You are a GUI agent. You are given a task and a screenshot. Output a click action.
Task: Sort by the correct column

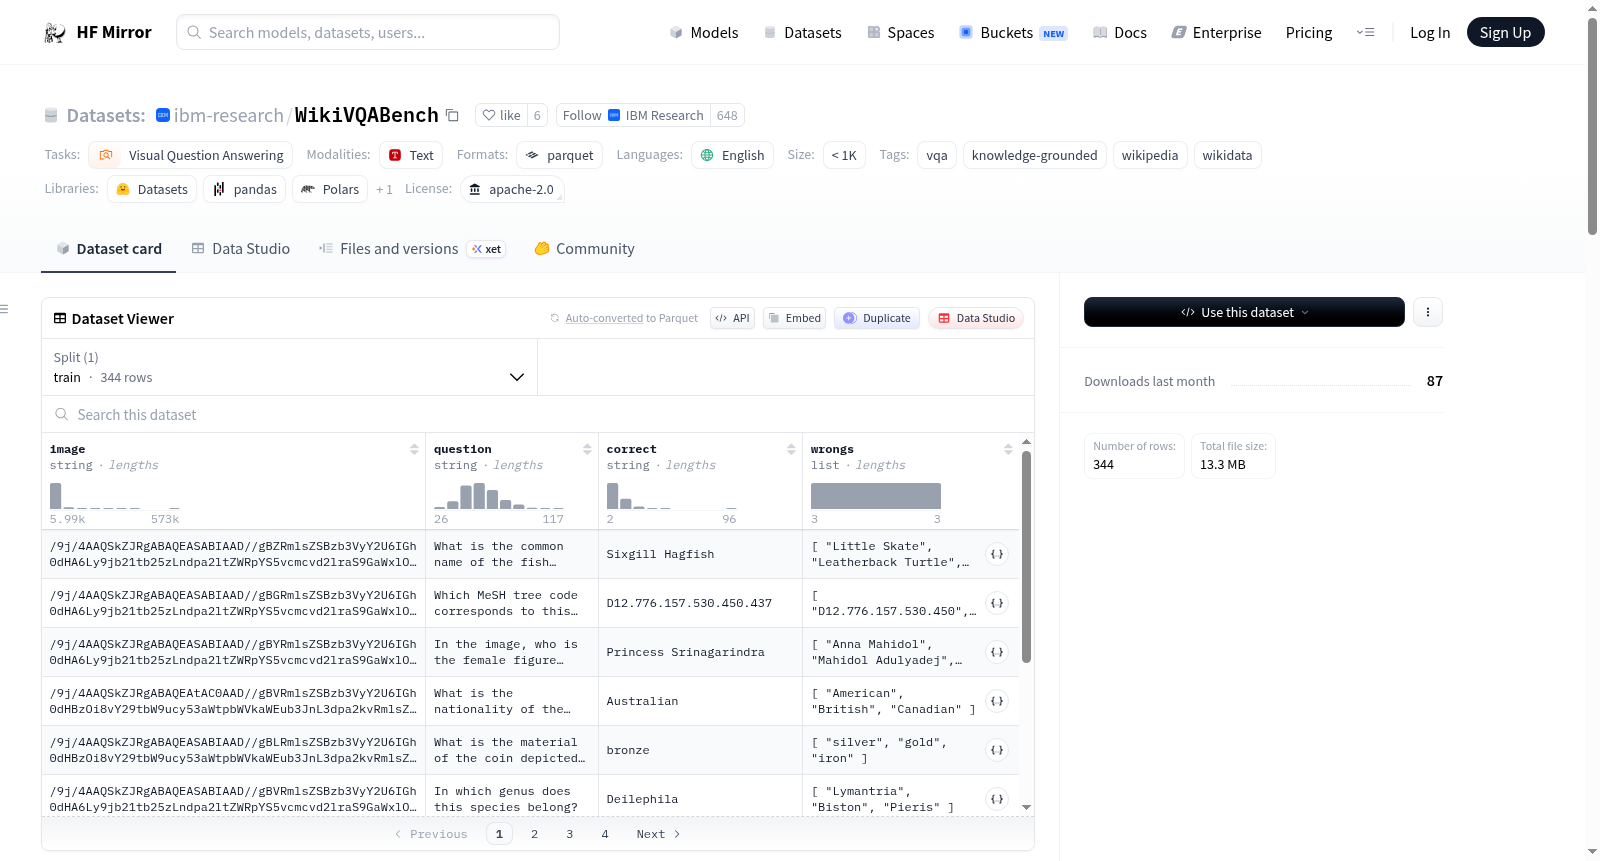point(791,450)
